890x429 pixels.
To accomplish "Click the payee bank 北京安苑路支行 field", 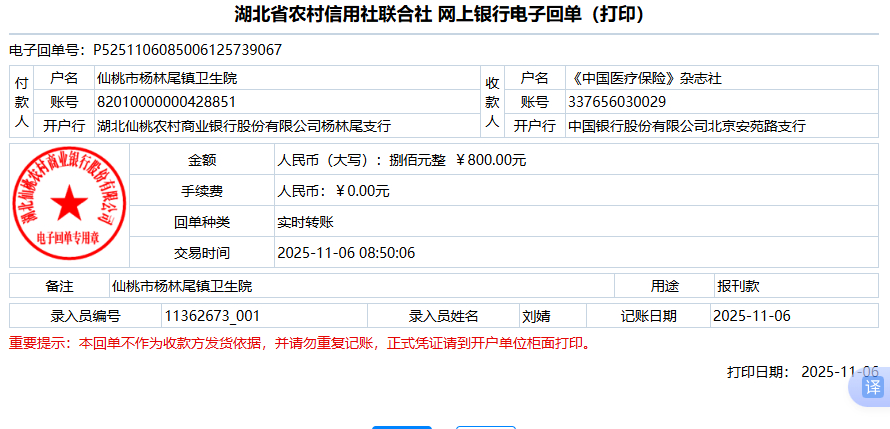I will (x=686, y=126).
